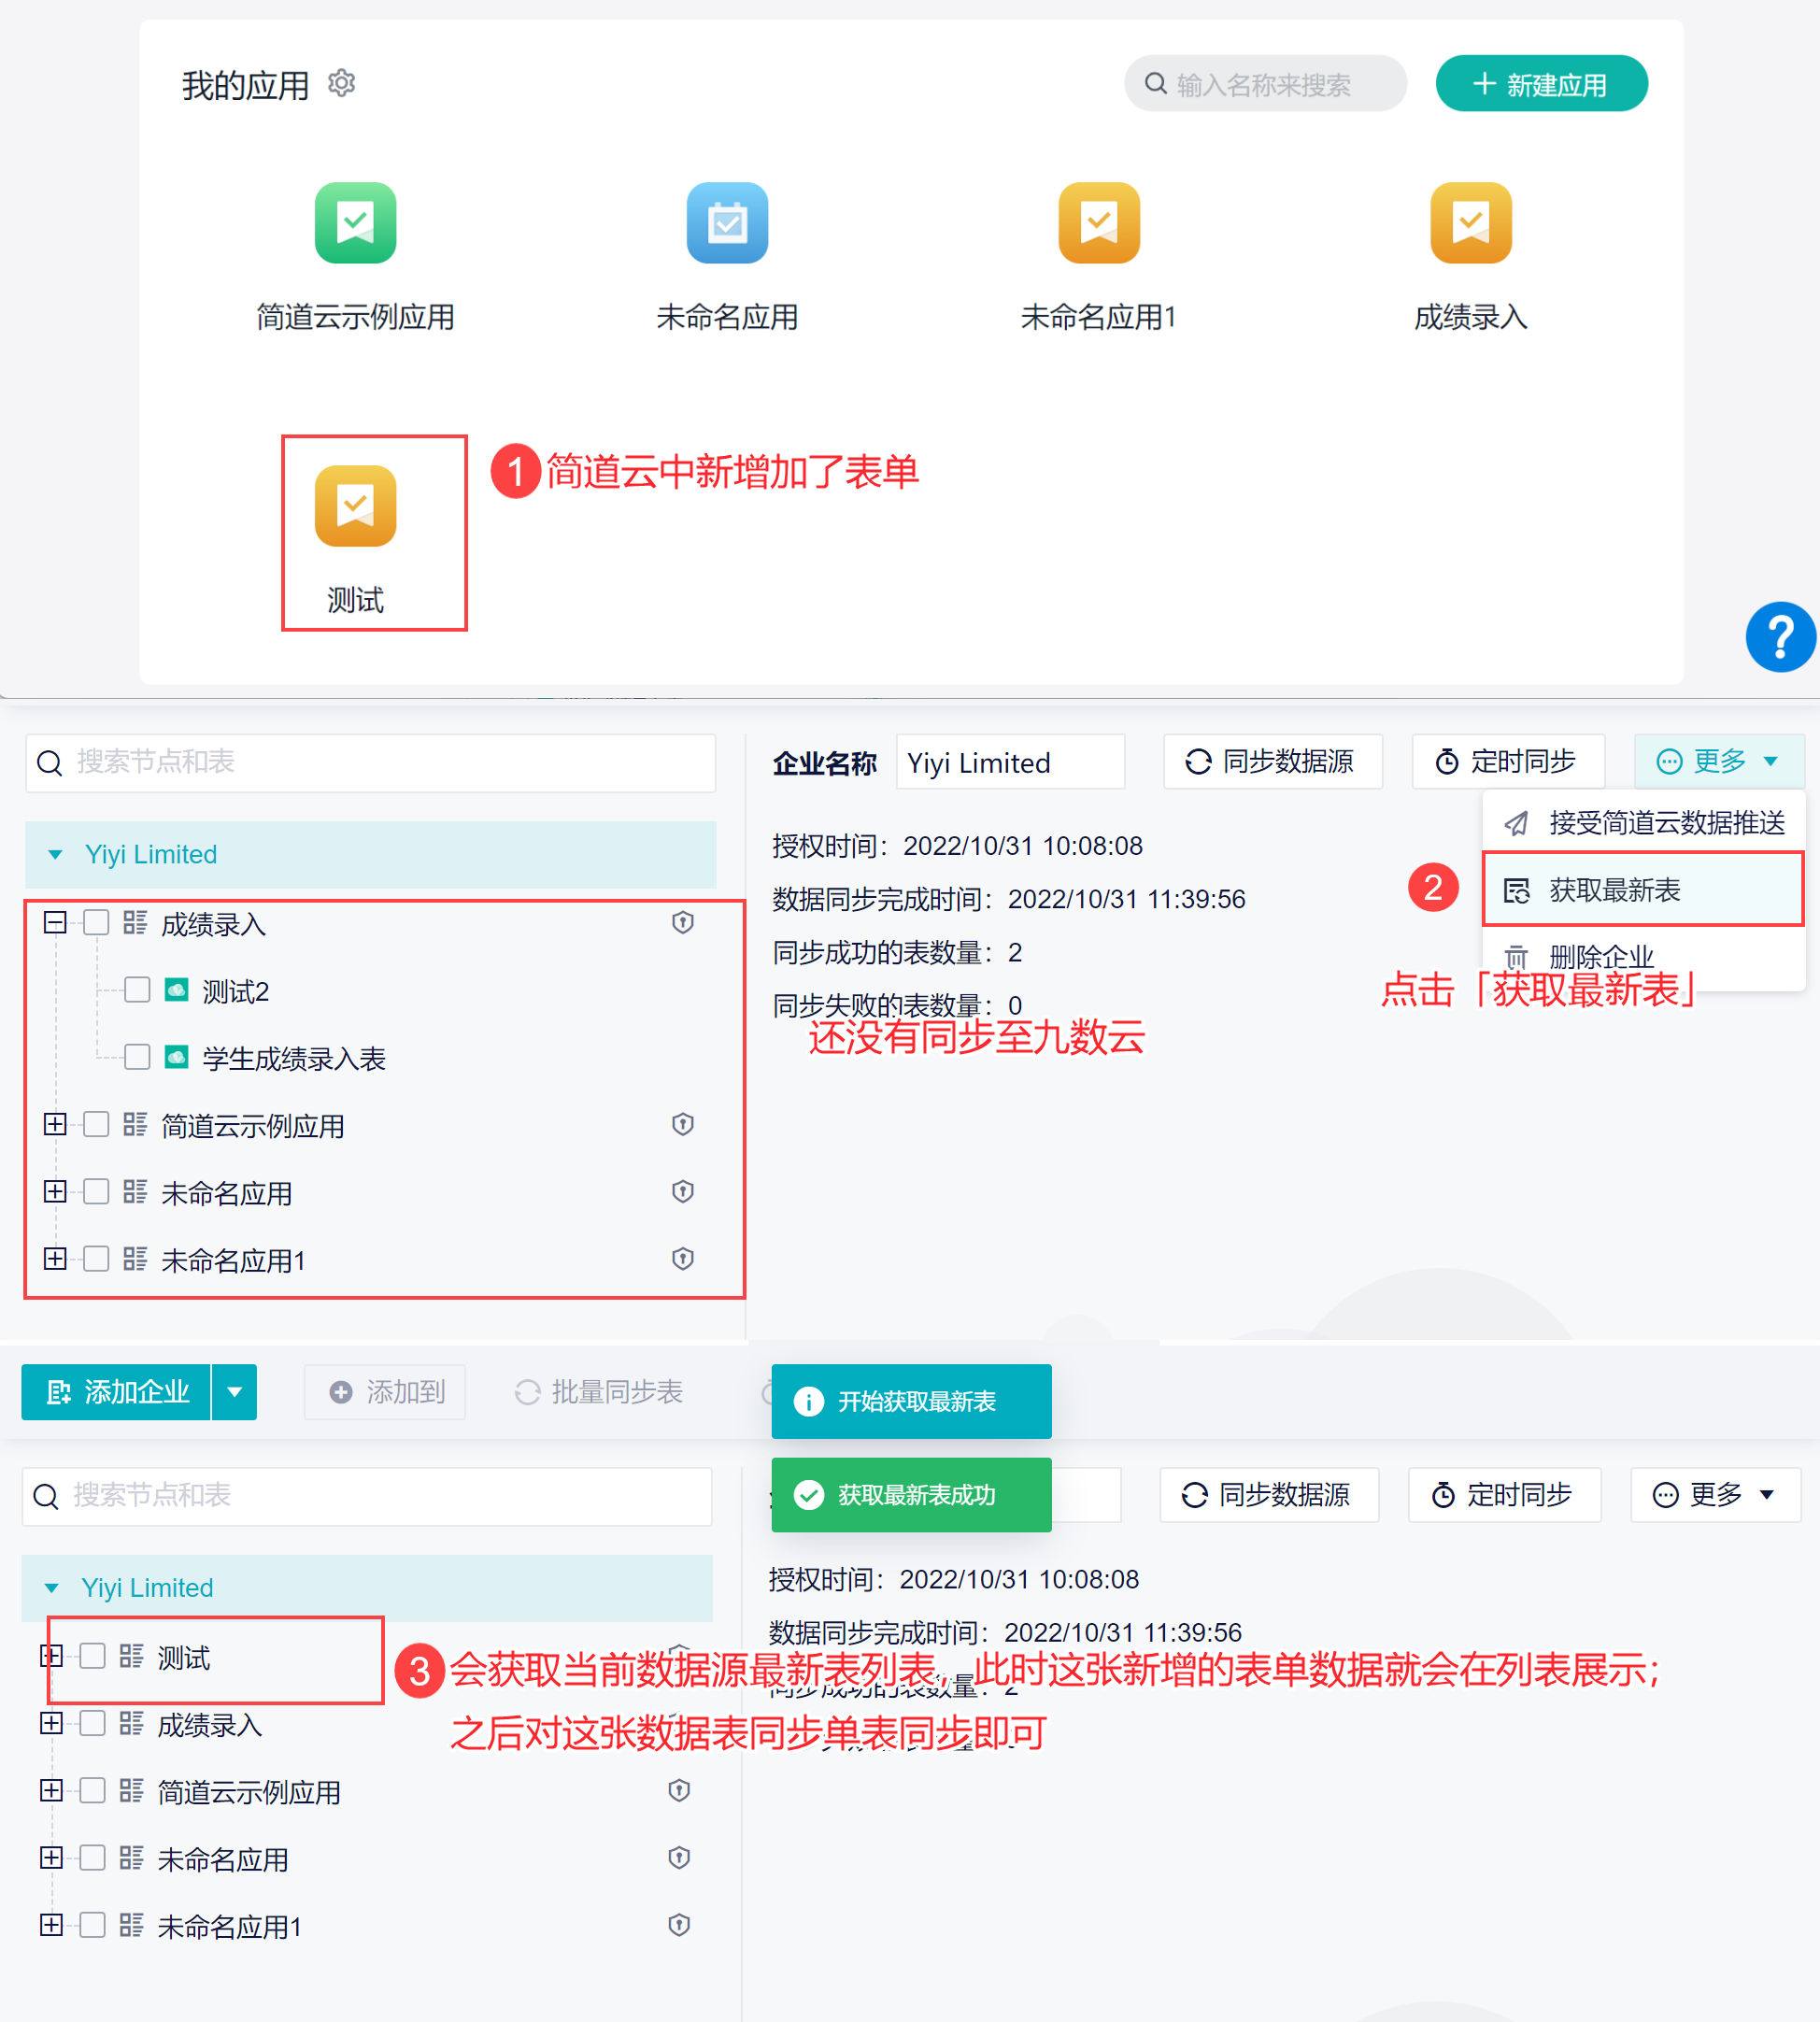The width and height of the screenshot is (1820, 2022).
Task: Tick the 学生成绩录入表 checkbox
Action: click(x=137, y=1057)
